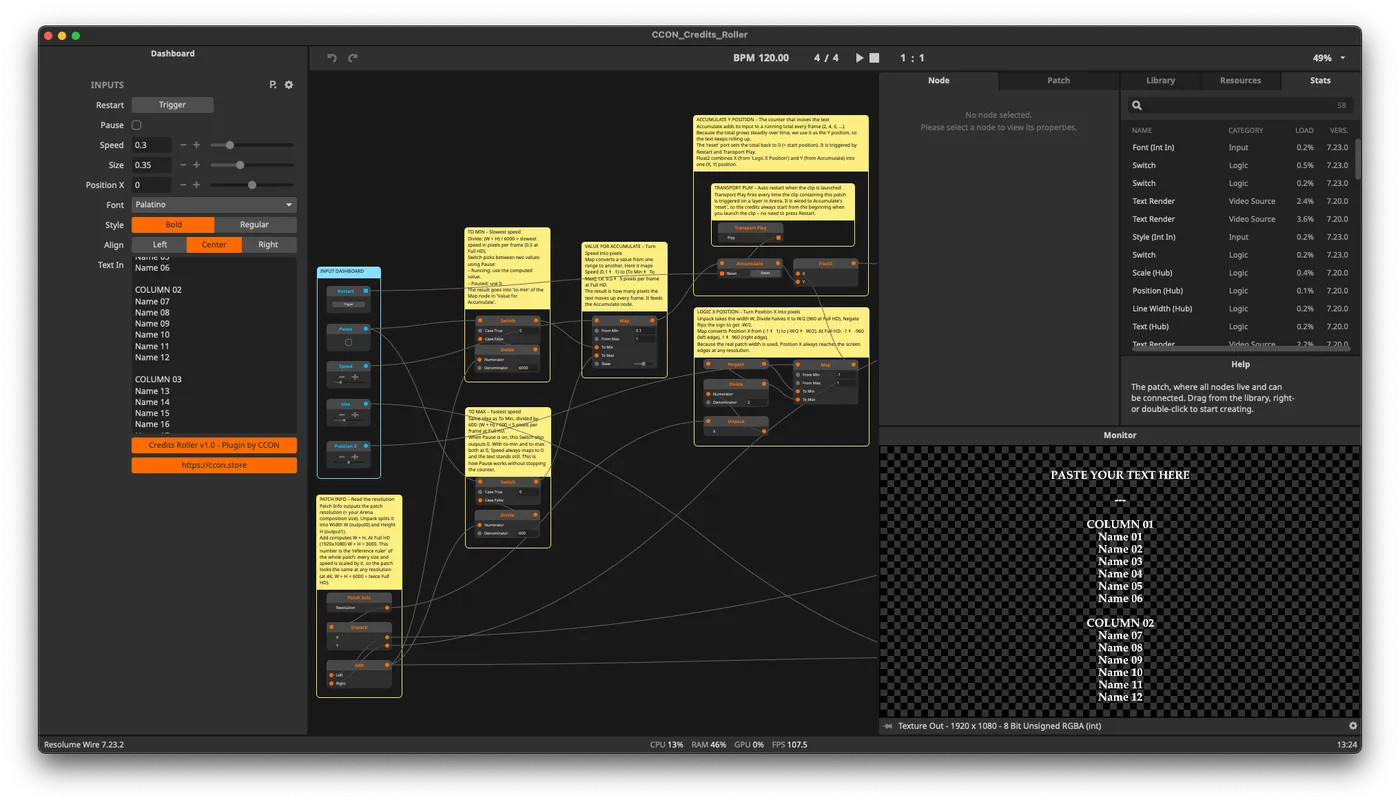The width and height of the screenshot is (1400, 804).
Task: Click the 4 / 4 time signature display
Action: coord(826,58)
